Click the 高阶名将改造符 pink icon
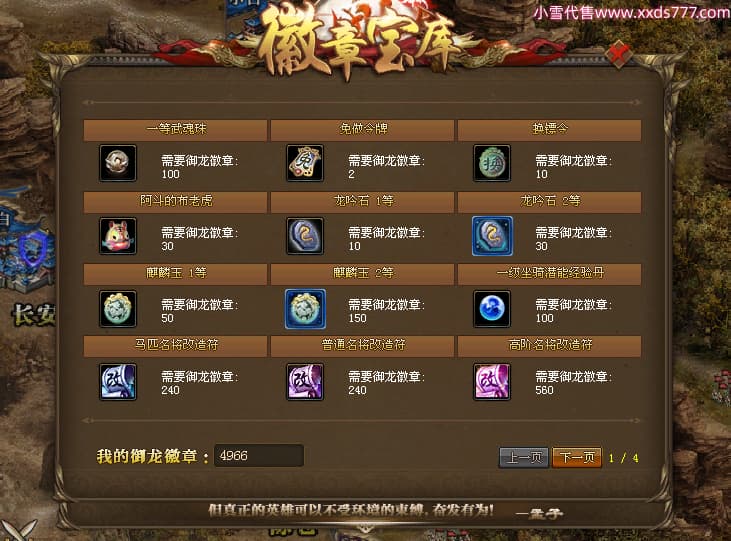 pyautogui.click(x=492, y=382)
